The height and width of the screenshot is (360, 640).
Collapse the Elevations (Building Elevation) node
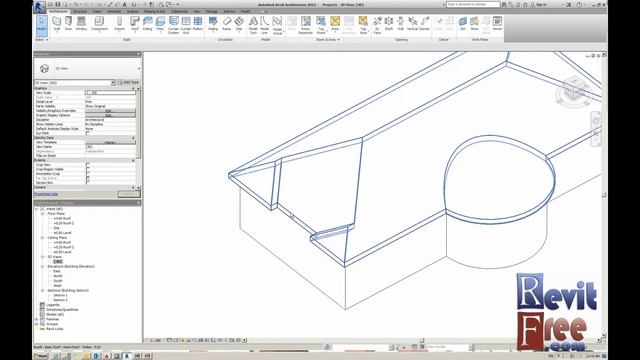(42, 267)
